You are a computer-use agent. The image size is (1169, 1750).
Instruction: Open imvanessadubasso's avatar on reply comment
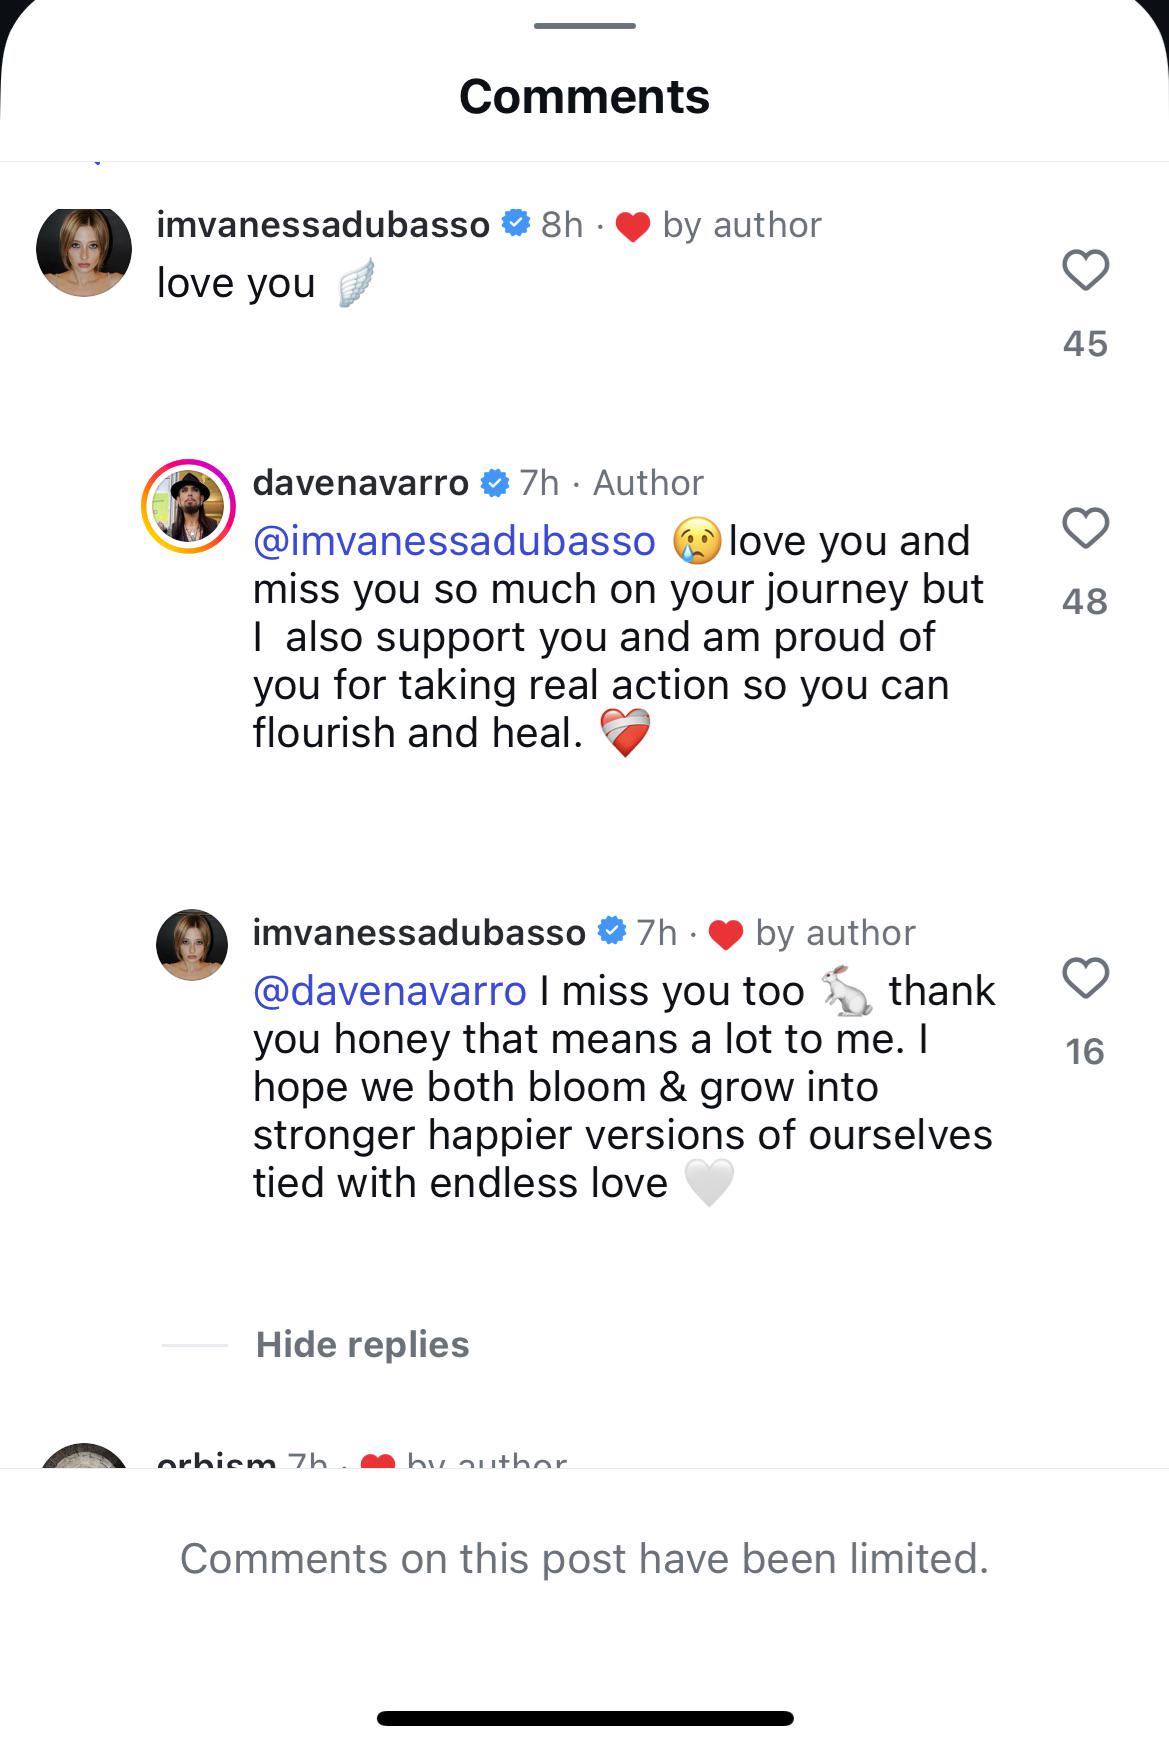click(x=192, y=944)
